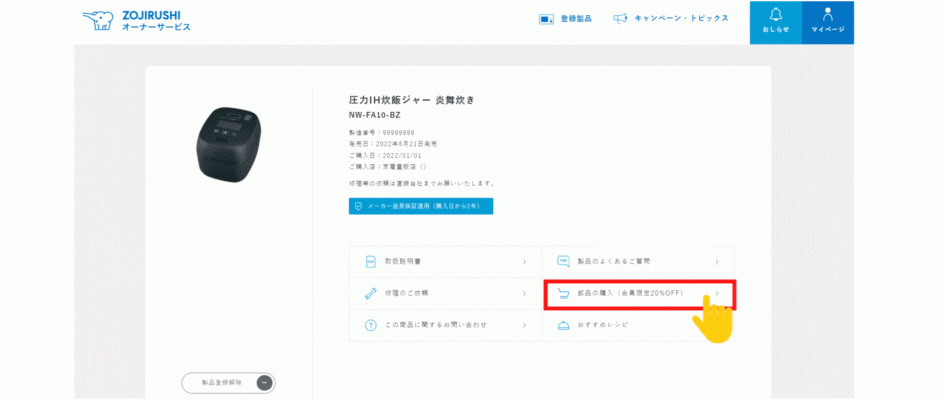Select the purchase date 2022/01/01 line
944x400 pixels.
click(x=385, y=155)
